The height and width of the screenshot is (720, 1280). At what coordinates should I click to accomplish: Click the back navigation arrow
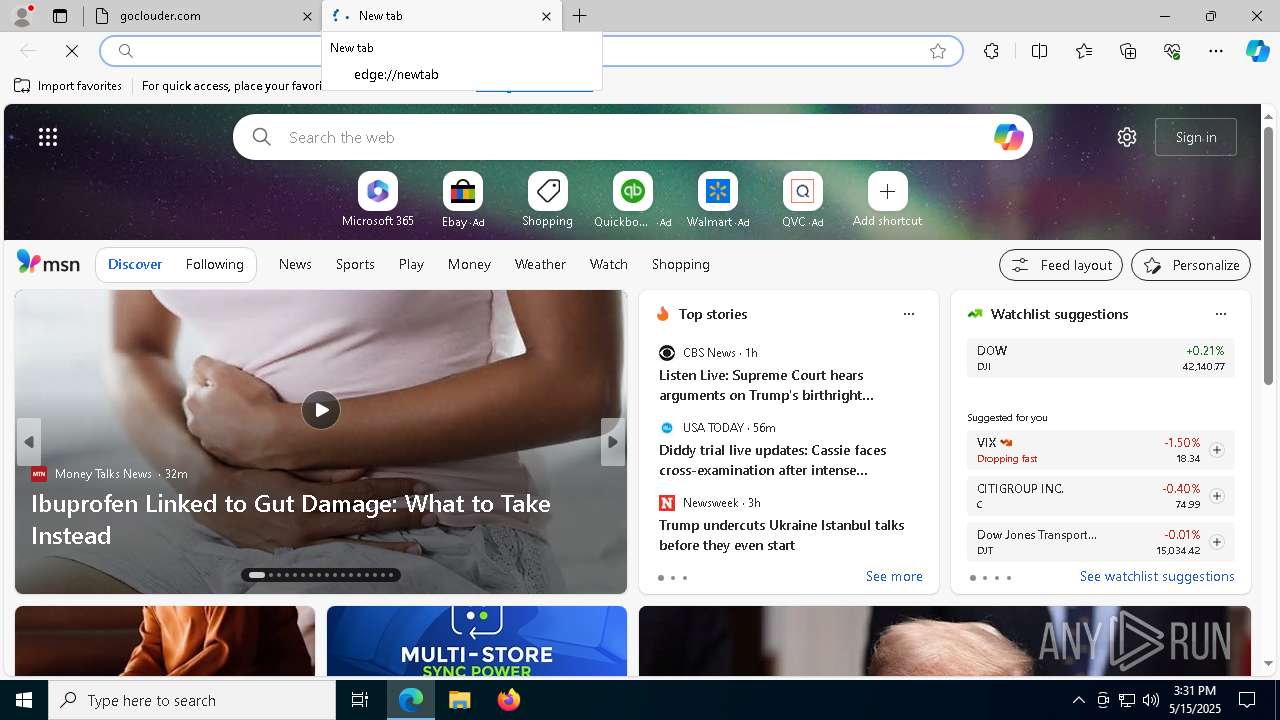click(28, 51)
